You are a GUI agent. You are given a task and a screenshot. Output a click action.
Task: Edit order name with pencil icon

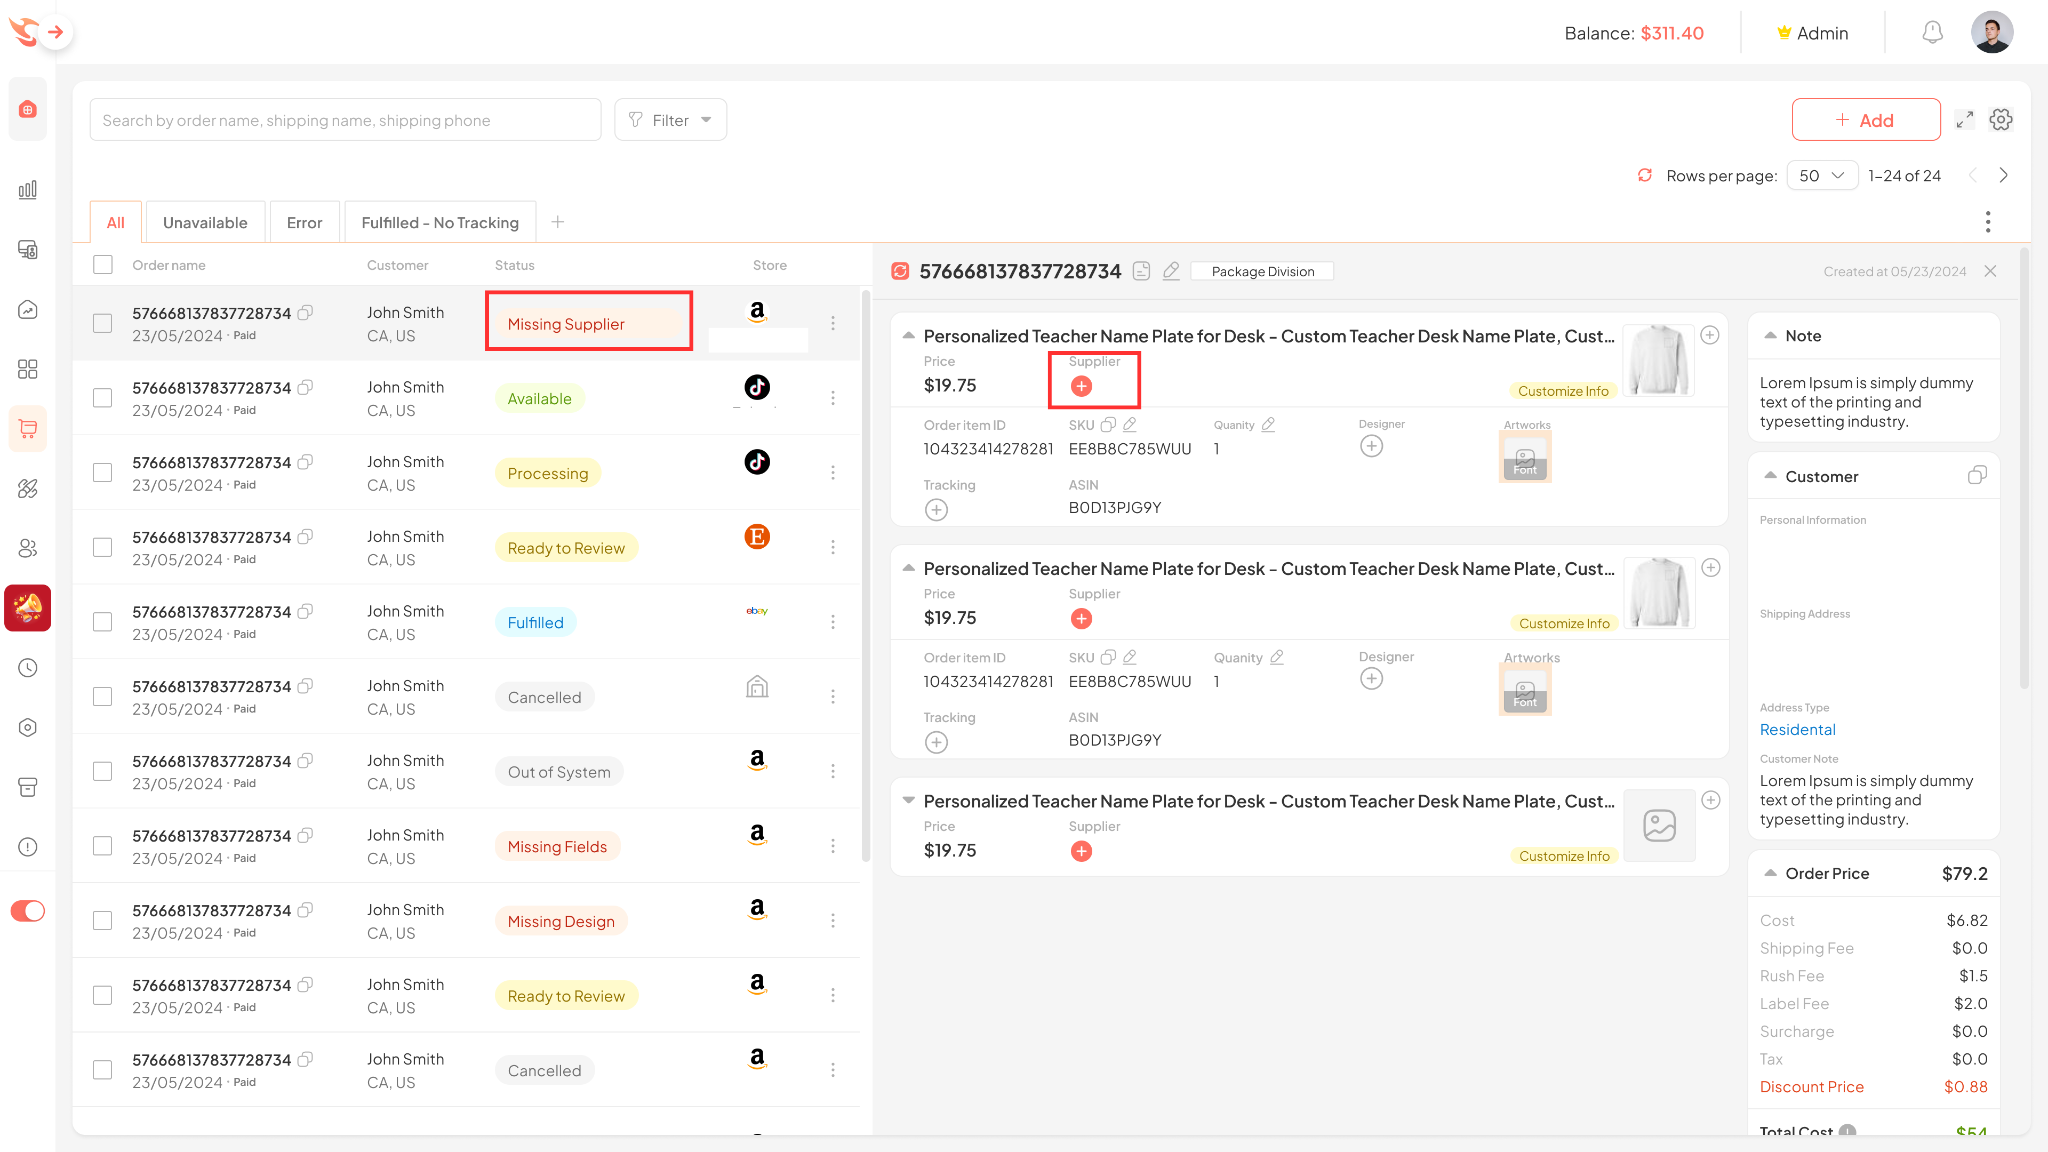tap(1171, 271)
